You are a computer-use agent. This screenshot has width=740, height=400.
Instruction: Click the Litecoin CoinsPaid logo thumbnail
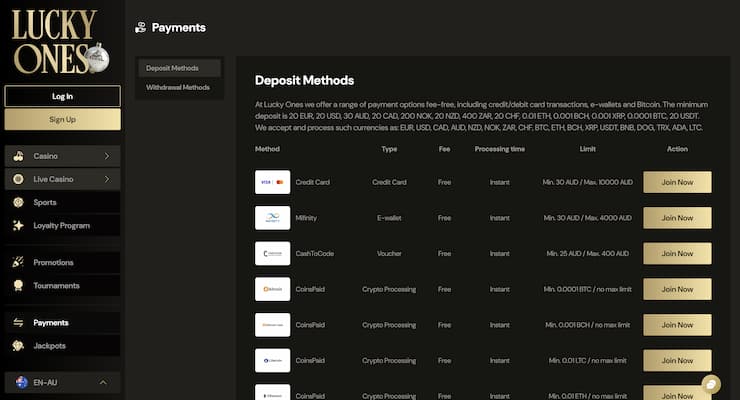click(273, 360)
